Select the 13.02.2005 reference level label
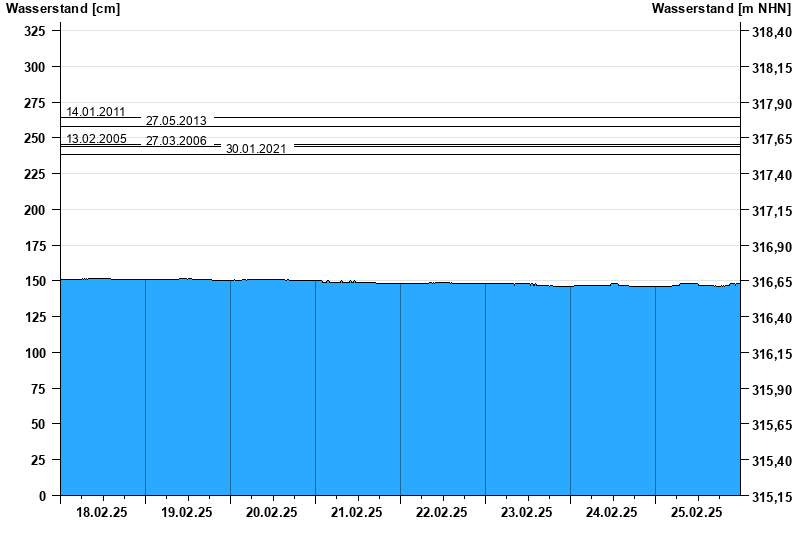The height and width of the screenshot is (550, 800). pos(96,139)
